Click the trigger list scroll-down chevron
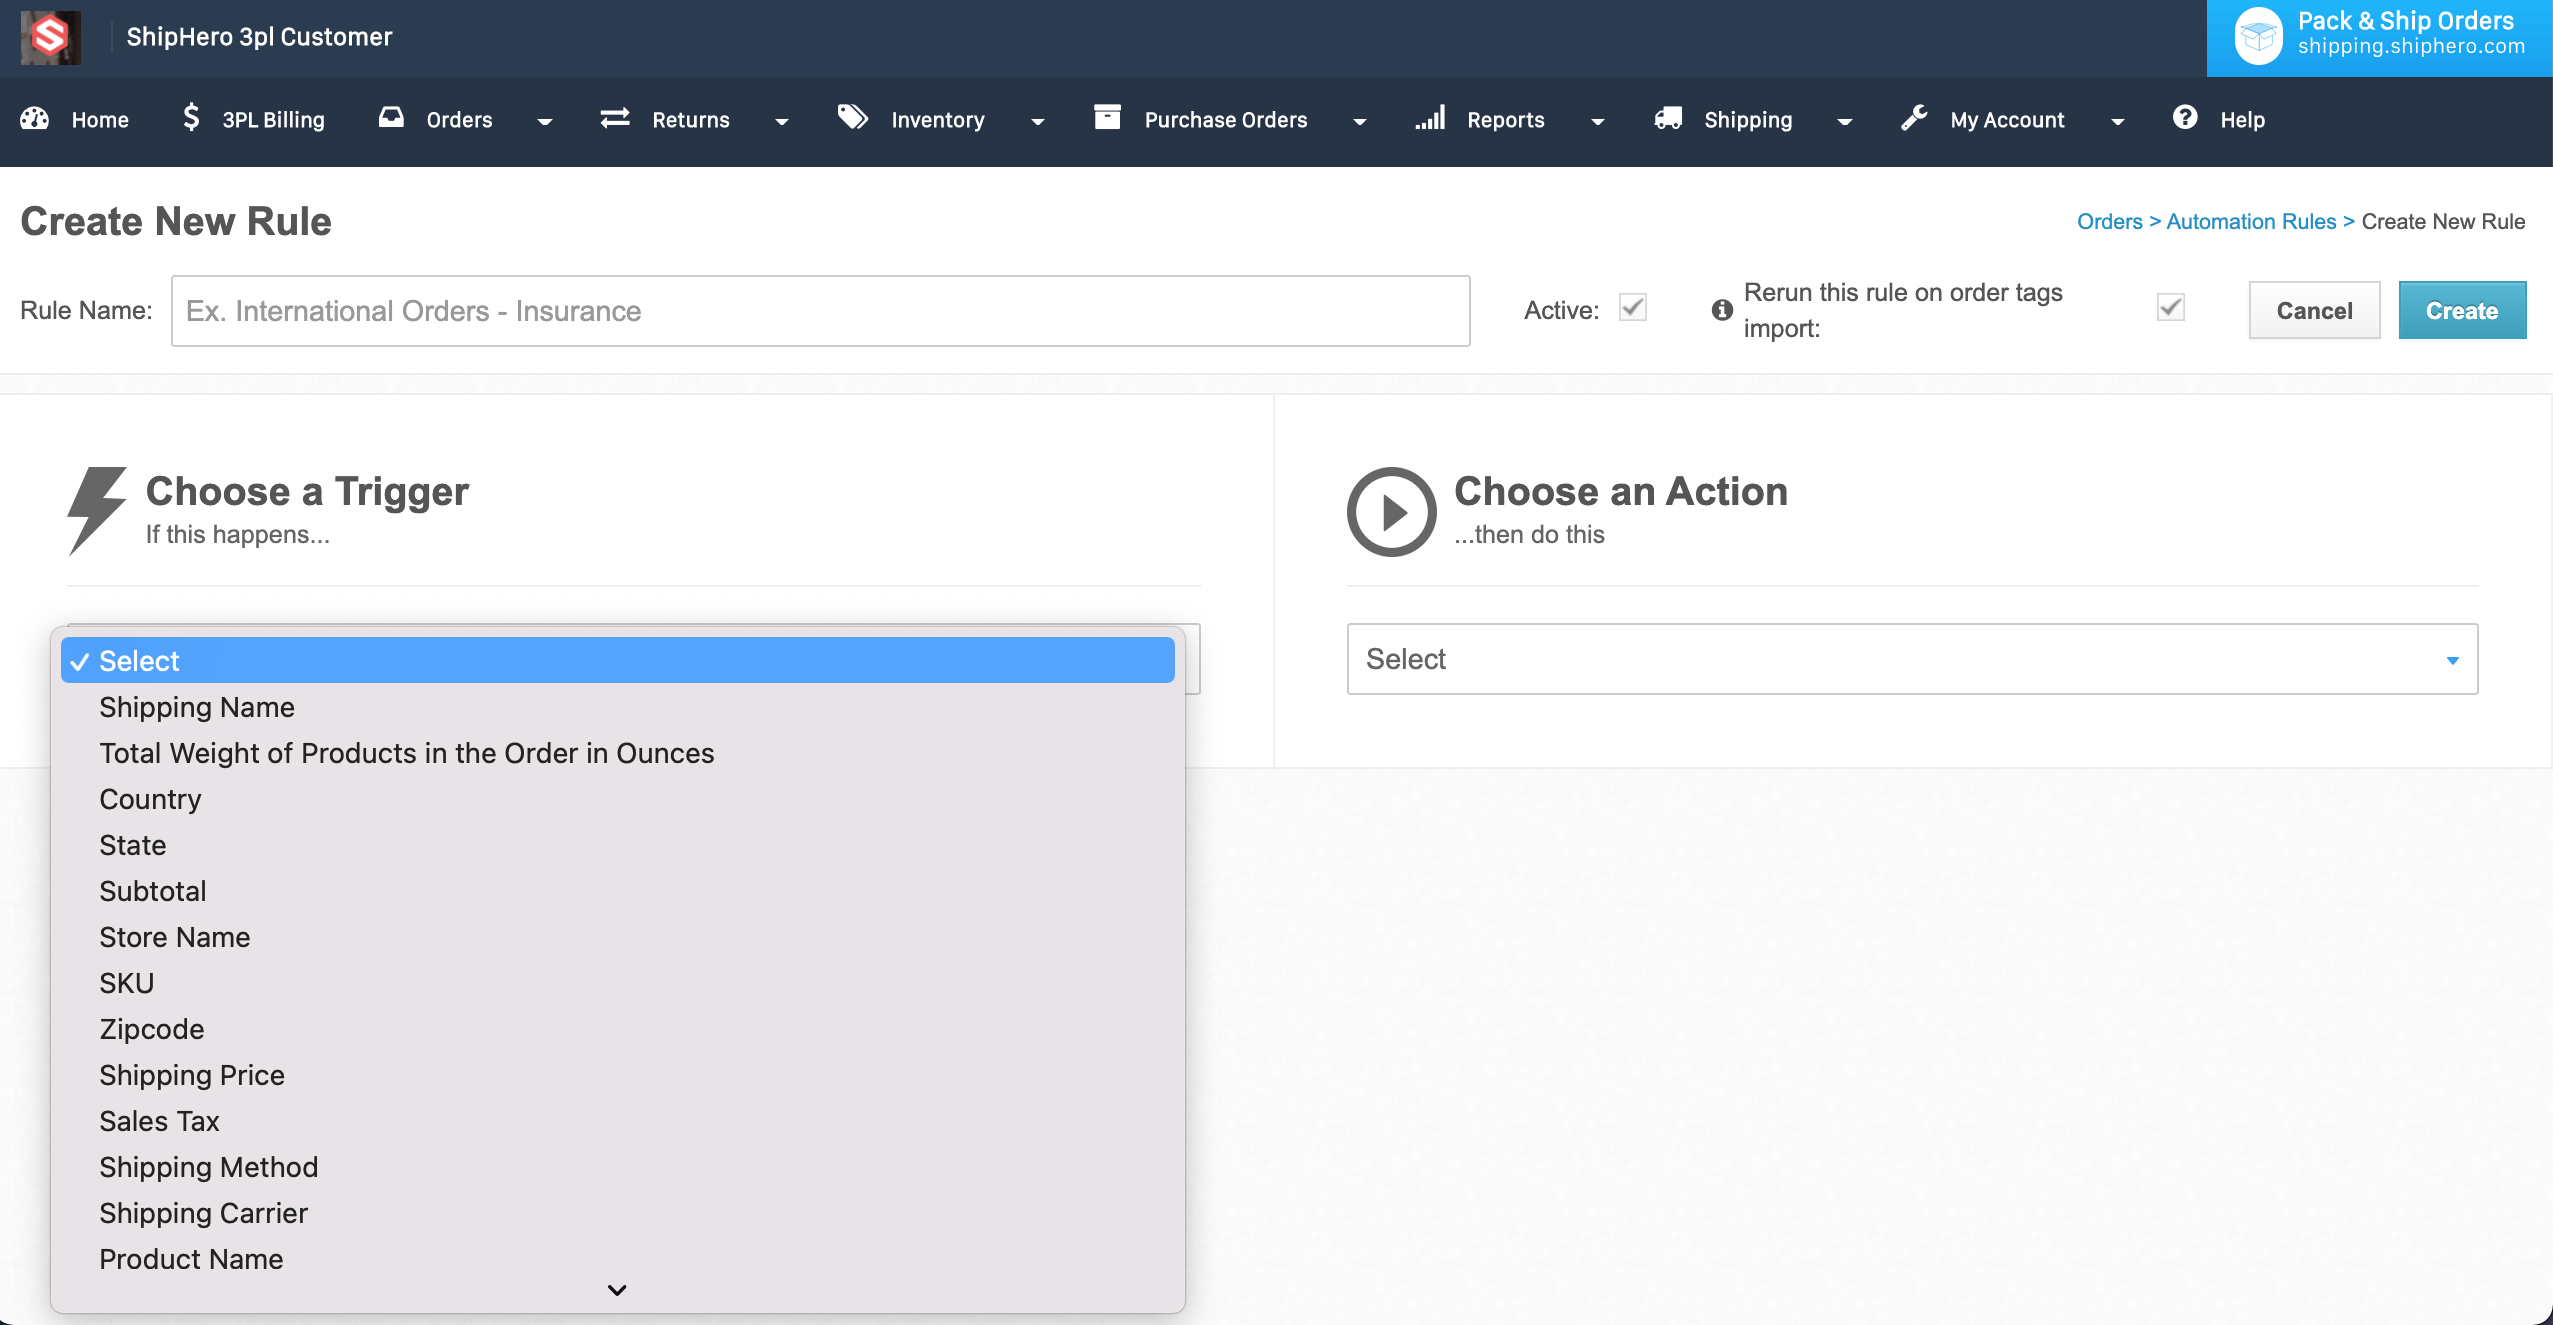2553x1325 pixels. 617,1290
